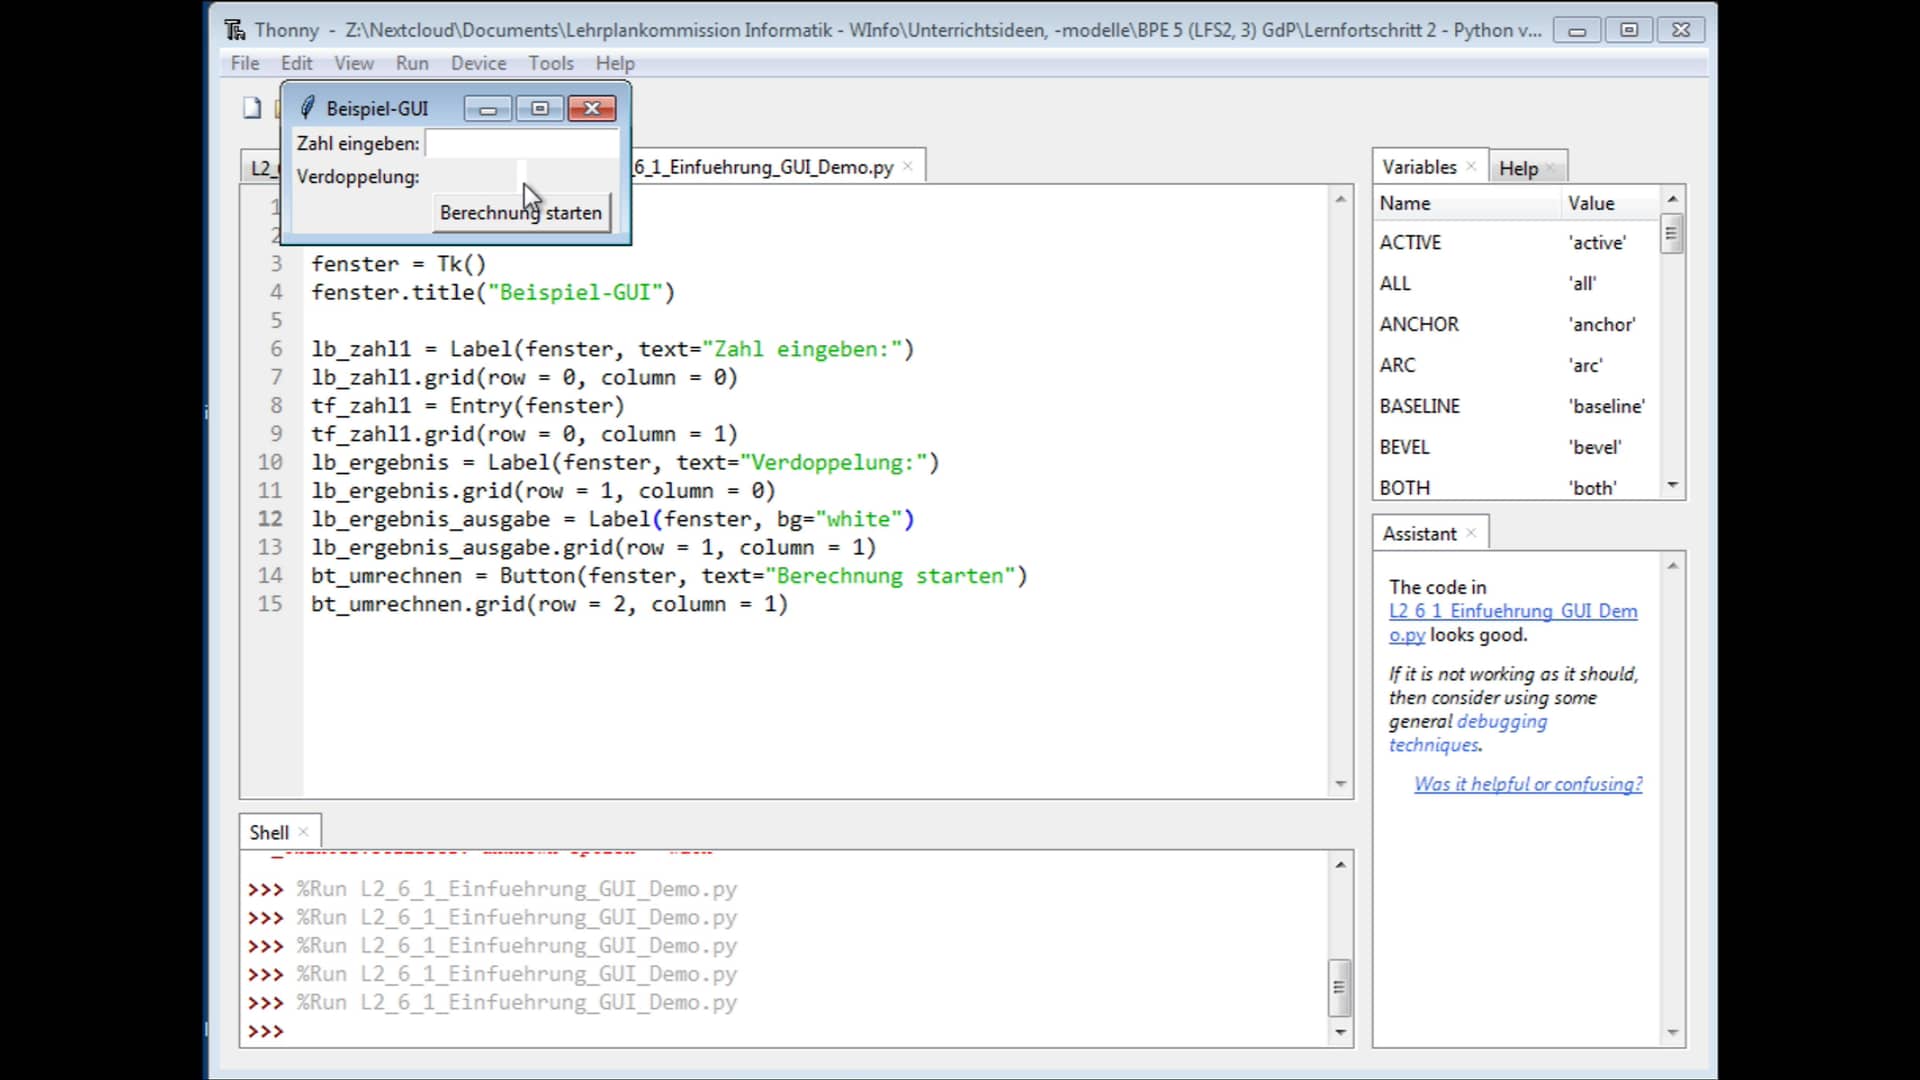Switch to the Help tab
This screenshot has height=1080, width=1920.
(1517, 168)
